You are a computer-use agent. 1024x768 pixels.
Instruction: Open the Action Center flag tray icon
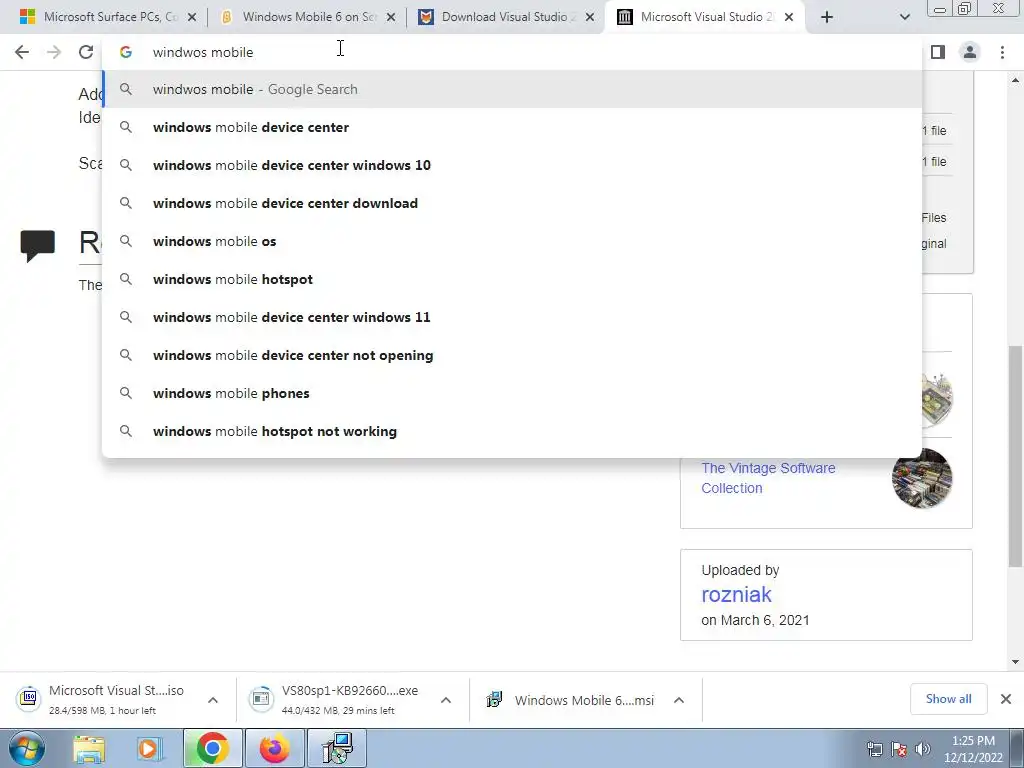tap(899, 750)
